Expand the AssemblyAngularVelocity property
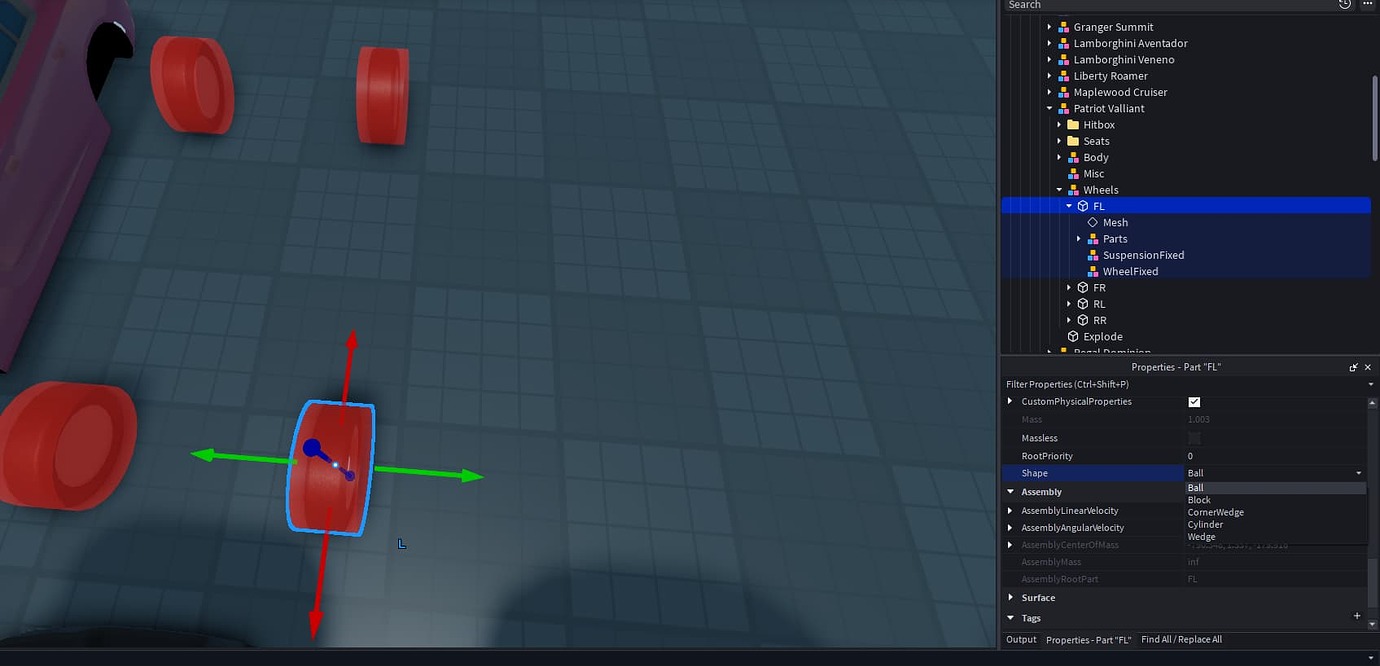1380x666 pixels. 1010,527
